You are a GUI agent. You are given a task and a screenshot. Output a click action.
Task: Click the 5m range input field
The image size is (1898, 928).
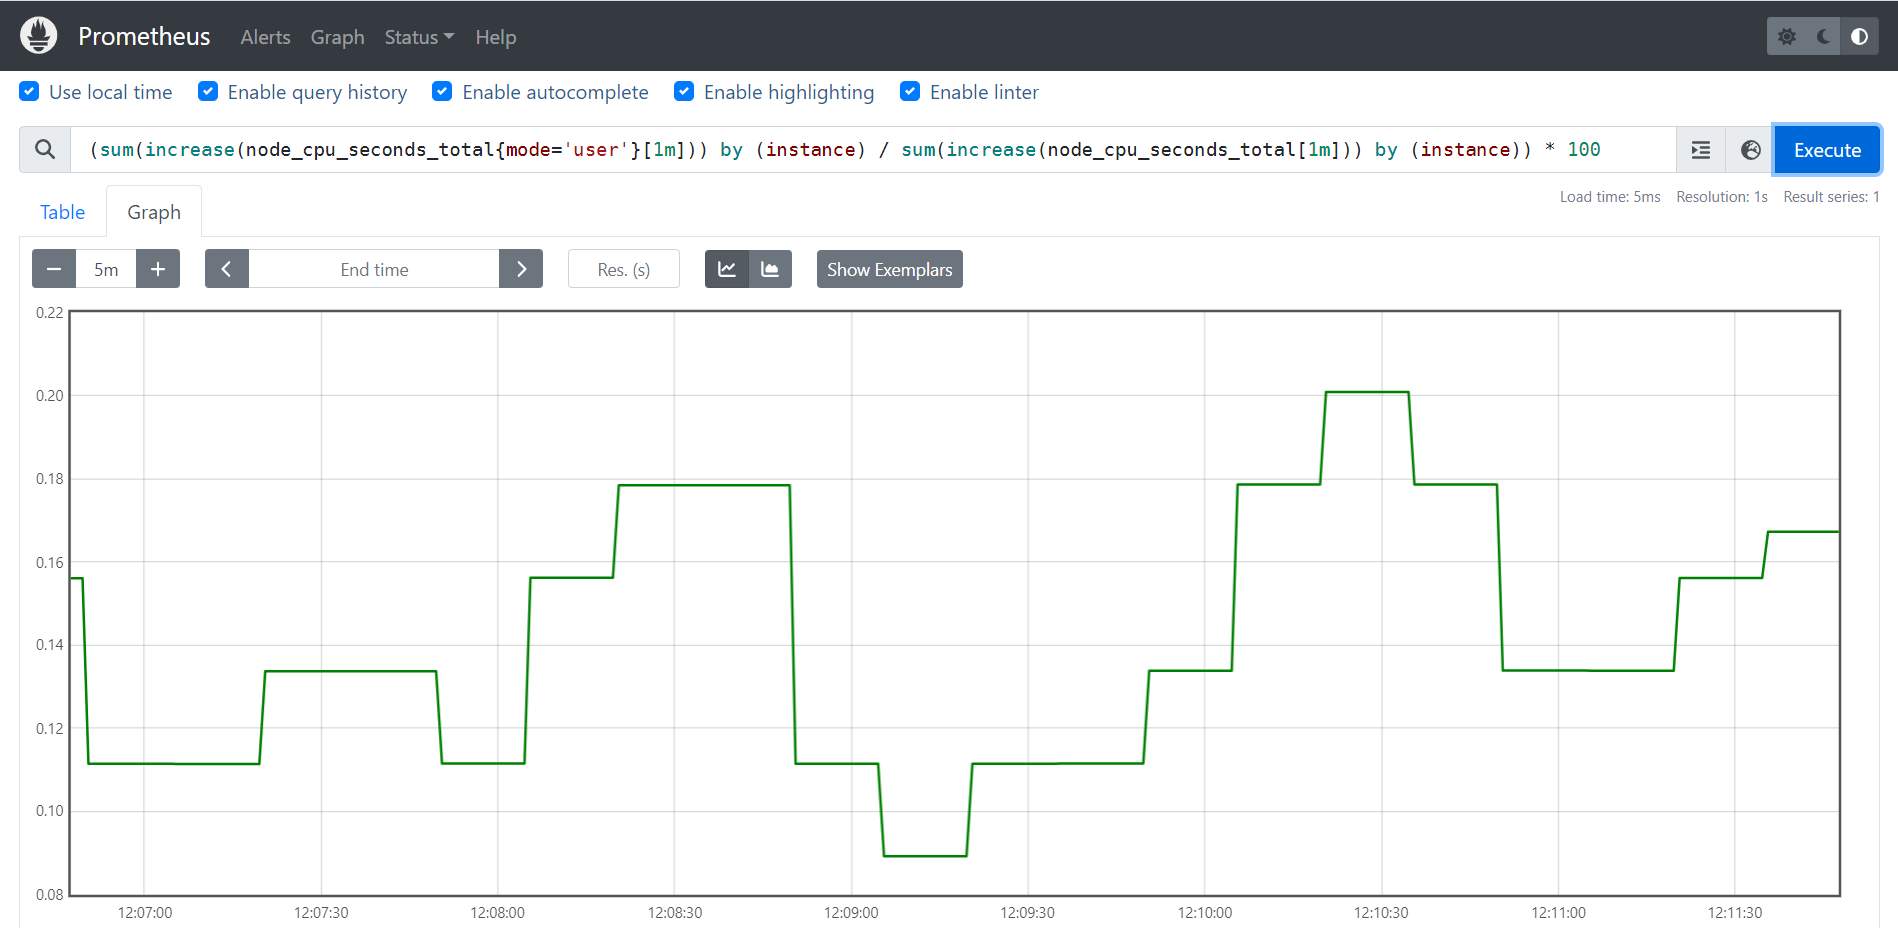106,269
